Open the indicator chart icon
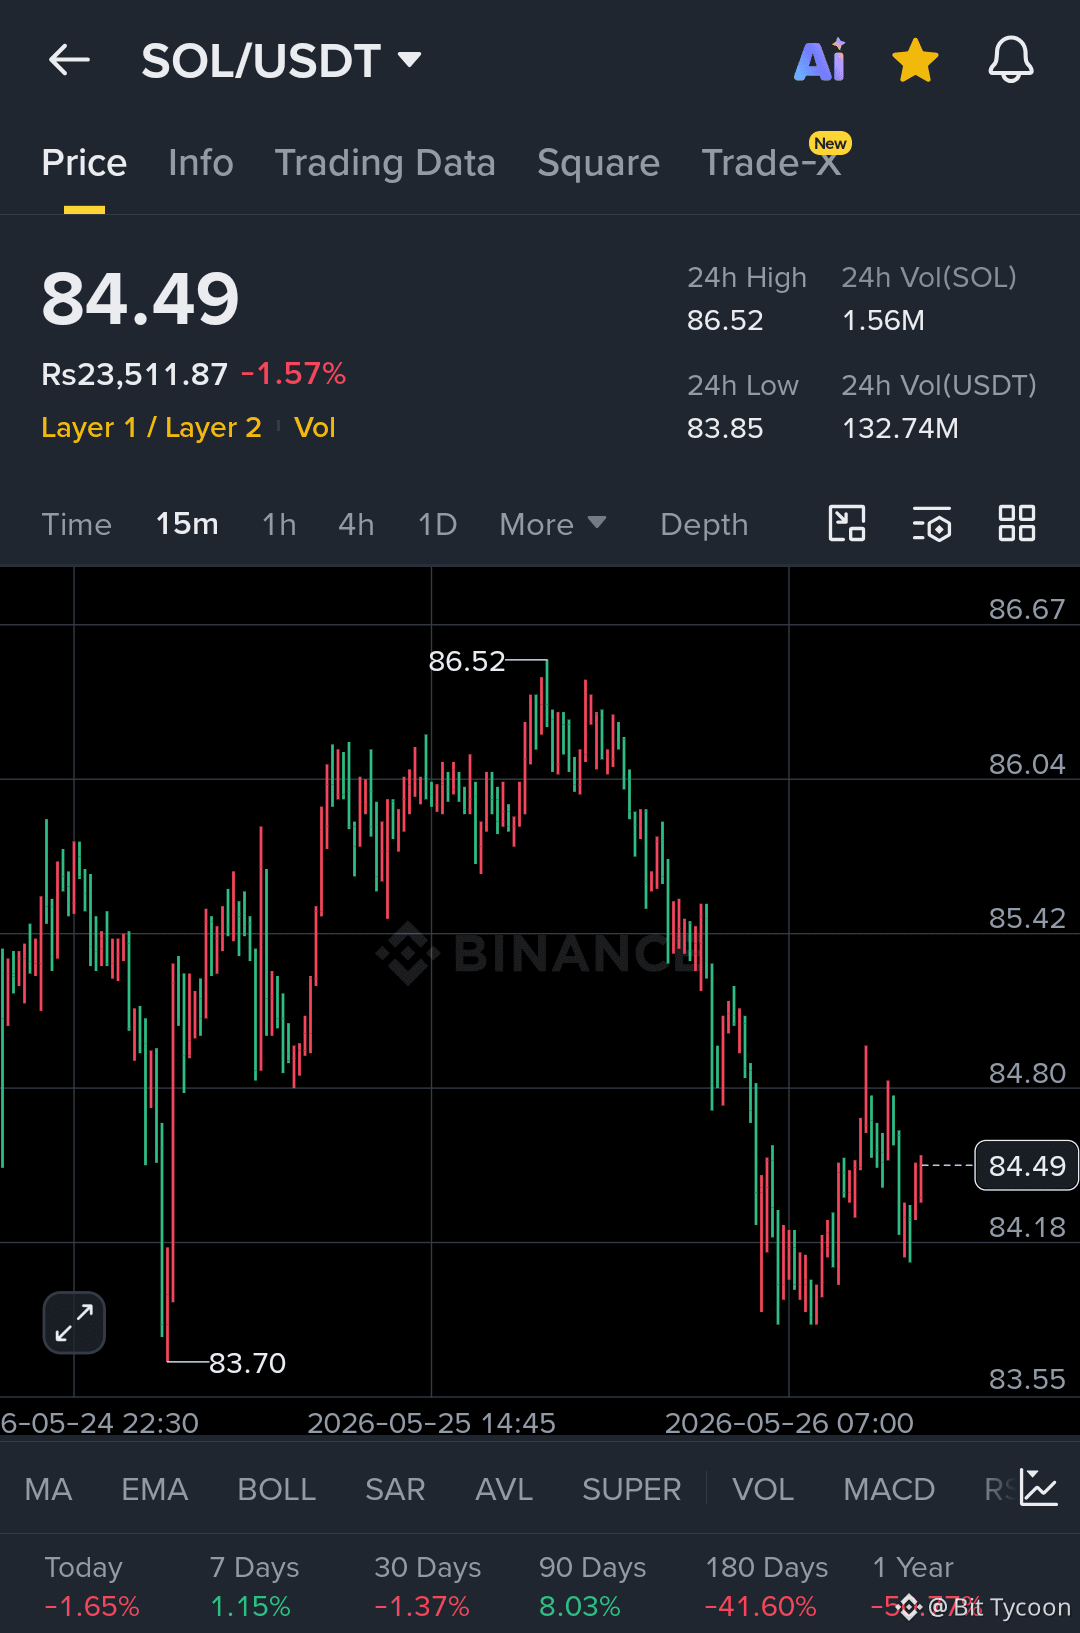This screenshot has height=1633, width=1080. point(1039,1488)
